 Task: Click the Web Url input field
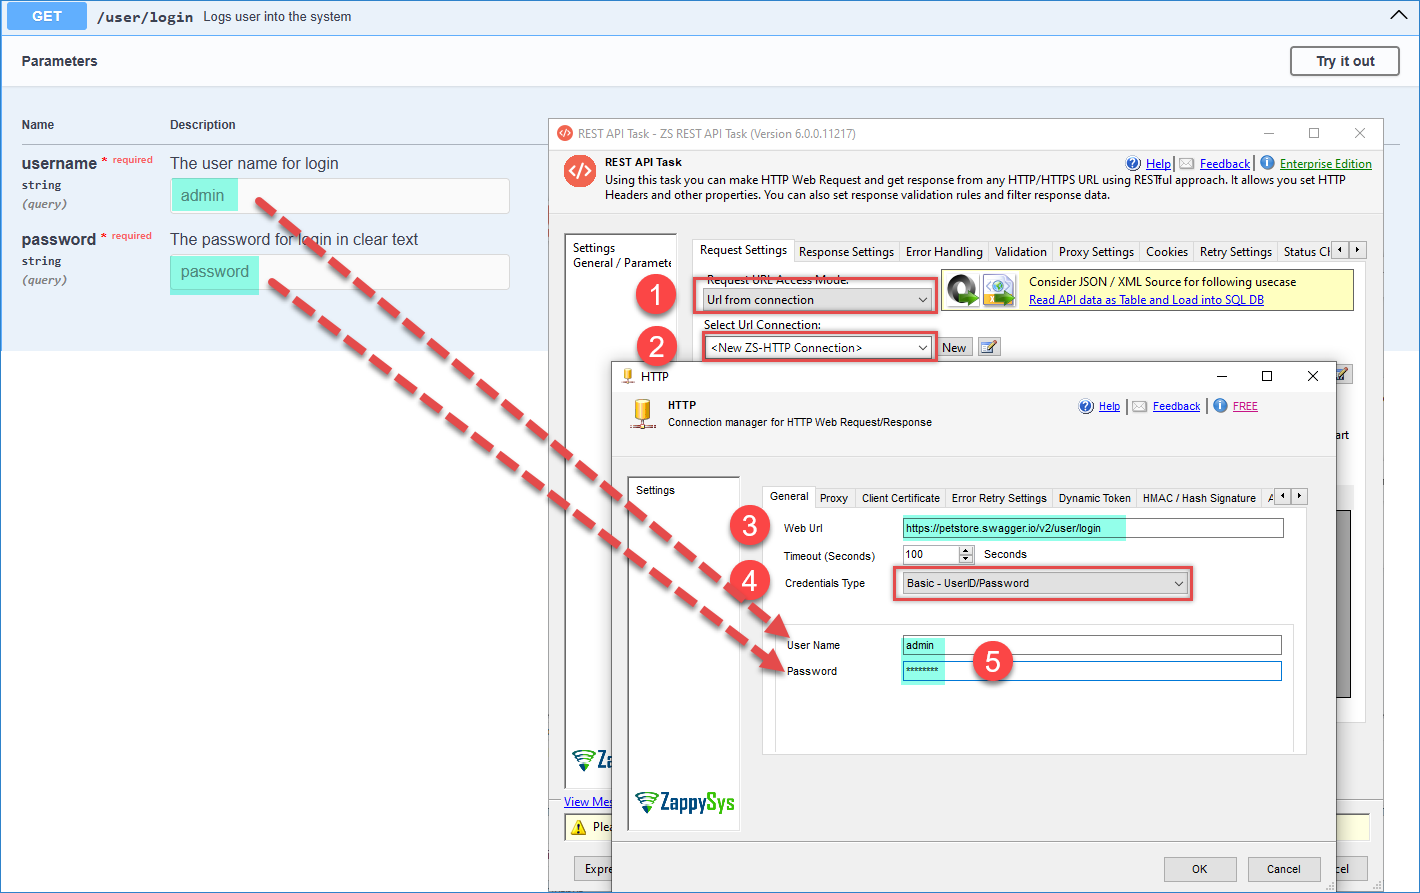1092,528
